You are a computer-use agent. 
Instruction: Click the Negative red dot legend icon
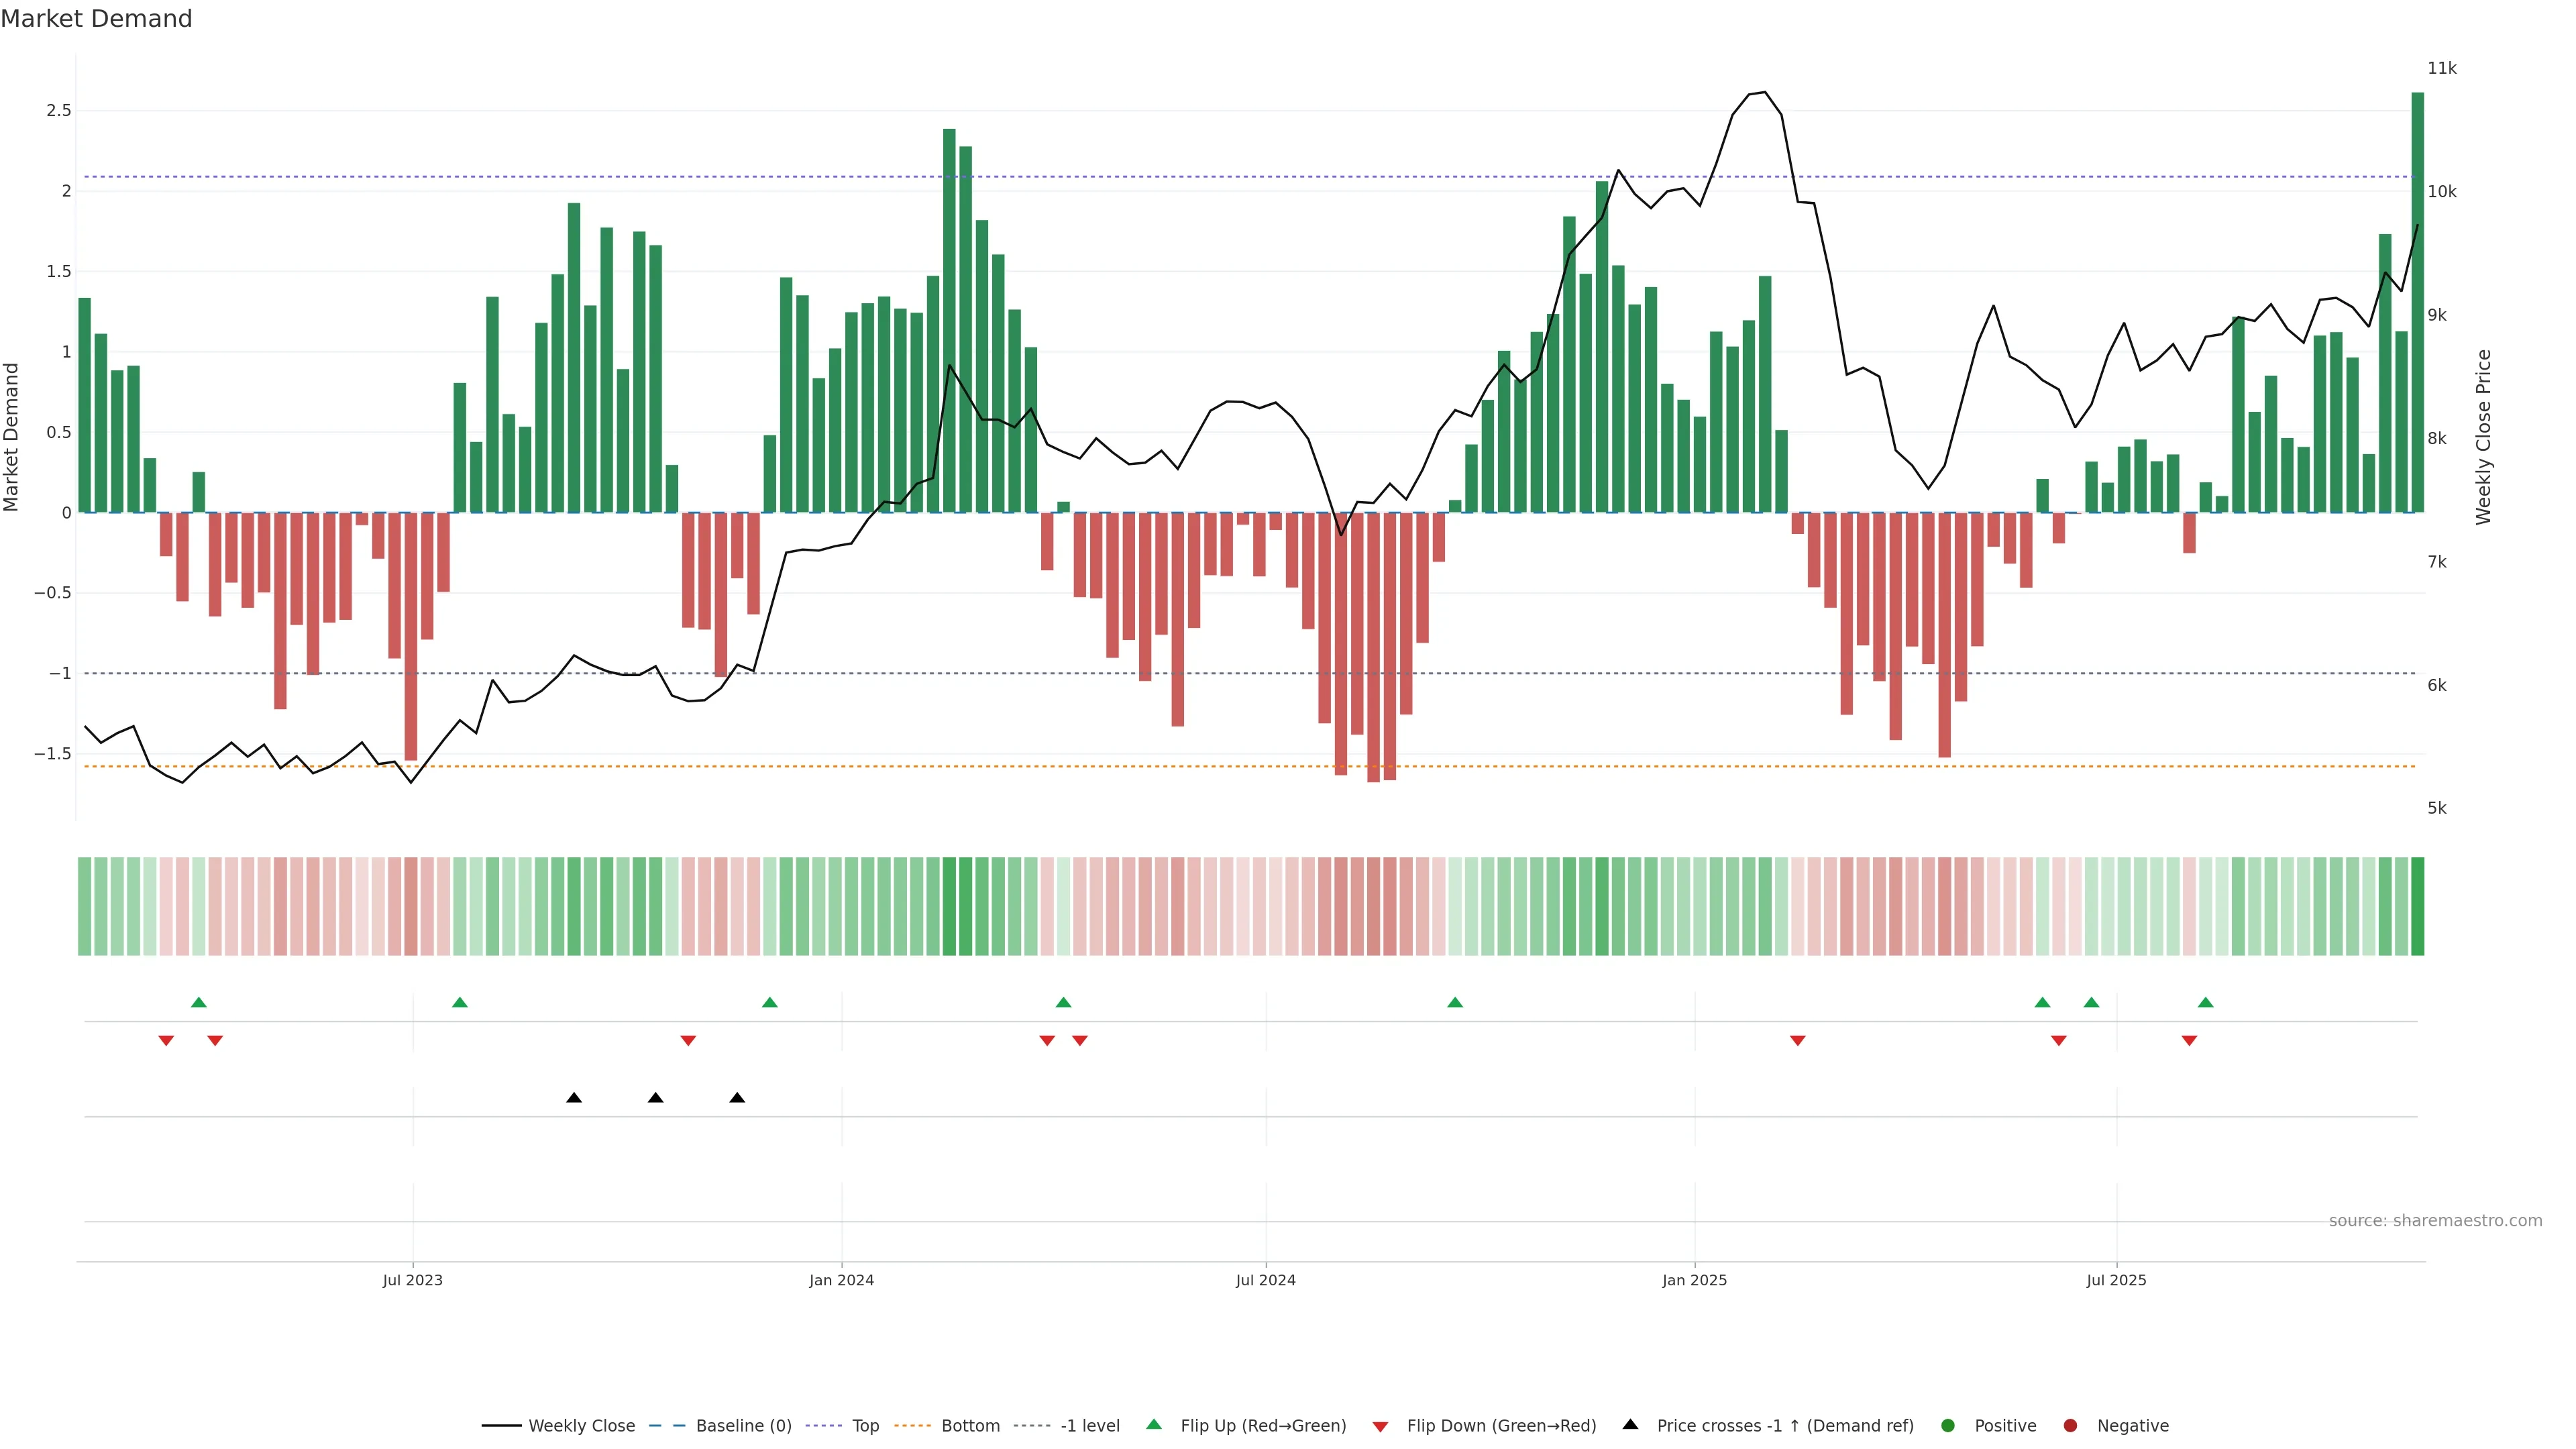point(2070,1425)
